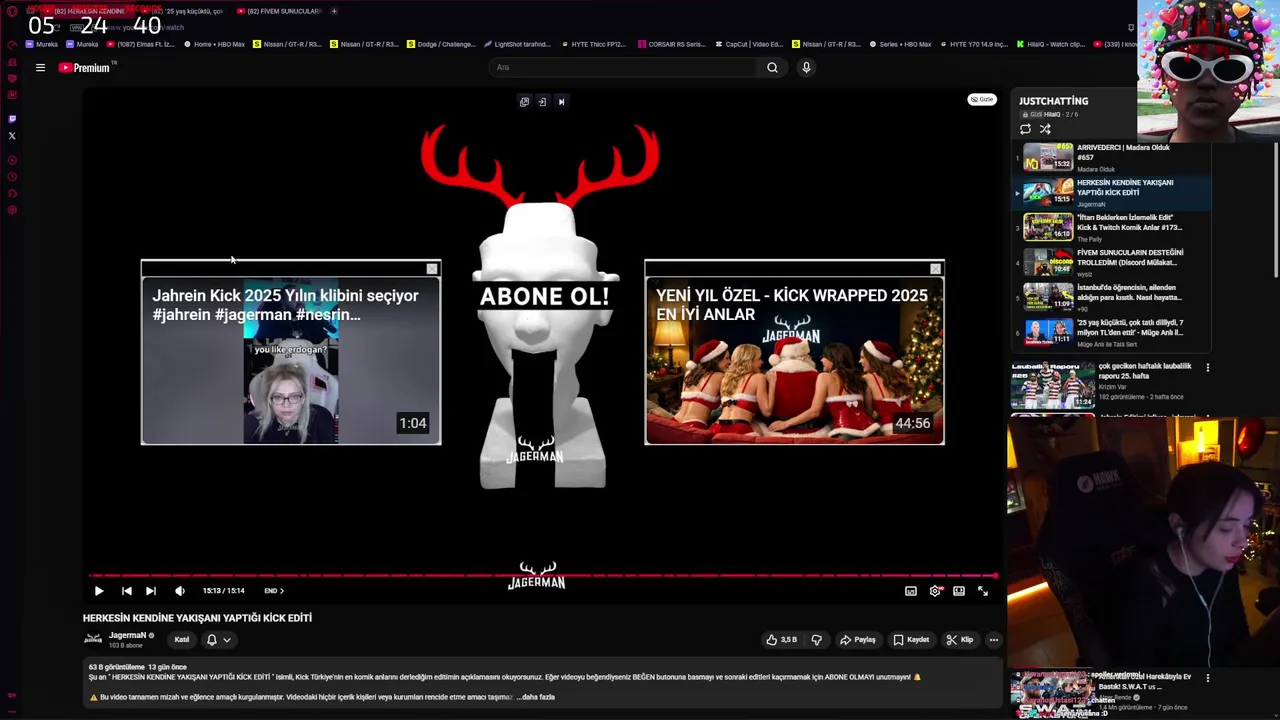Hide overlay with Gizle button
This screenshot has width=1280, height=720.
(x=982, y=99)
